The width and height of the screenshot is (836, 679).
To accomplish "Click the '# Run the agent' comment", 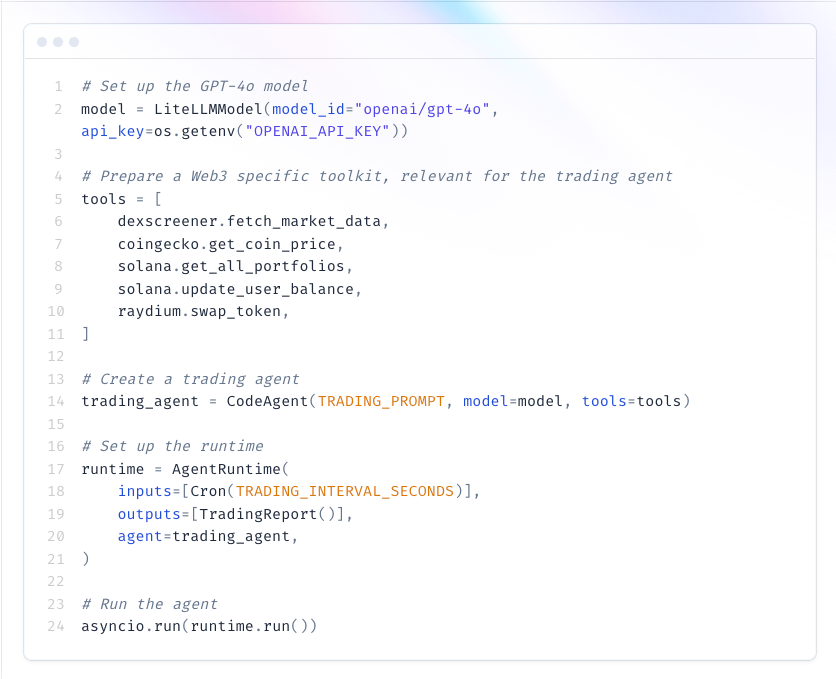I will click(149, 604).
